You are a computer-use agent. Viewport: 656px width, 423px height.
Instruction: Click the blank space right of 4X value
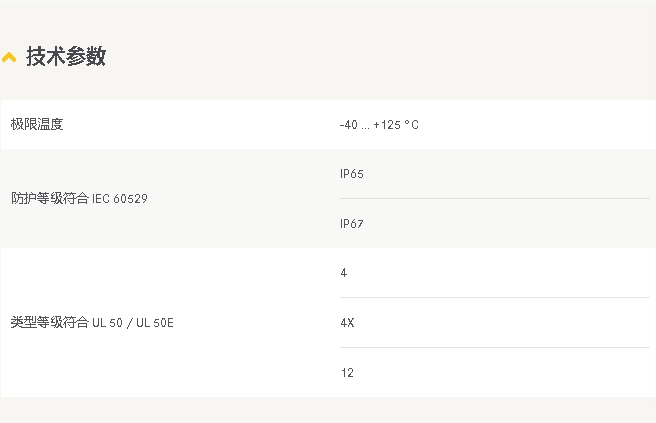tap(502, 323)
